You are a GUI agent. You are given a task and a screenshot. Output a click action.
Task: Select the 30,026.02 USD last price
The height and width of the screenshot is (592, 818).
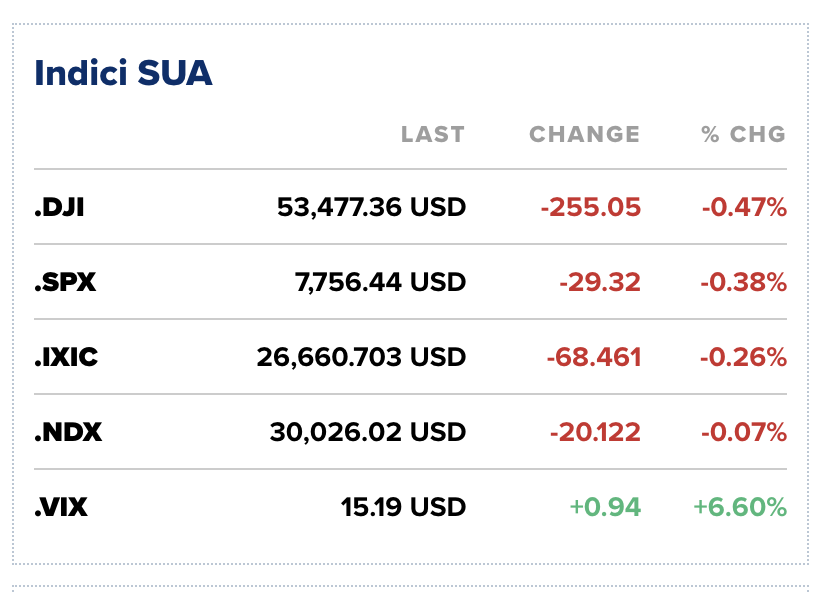point(368,432)
